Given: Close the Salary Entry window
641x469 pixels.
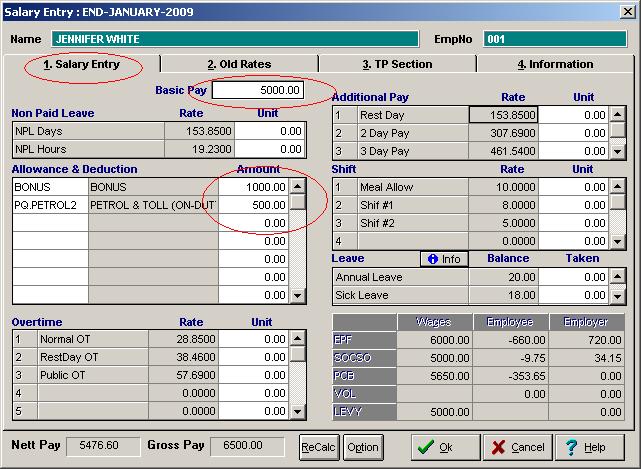Looking at the screenshot, I should 628,11.
